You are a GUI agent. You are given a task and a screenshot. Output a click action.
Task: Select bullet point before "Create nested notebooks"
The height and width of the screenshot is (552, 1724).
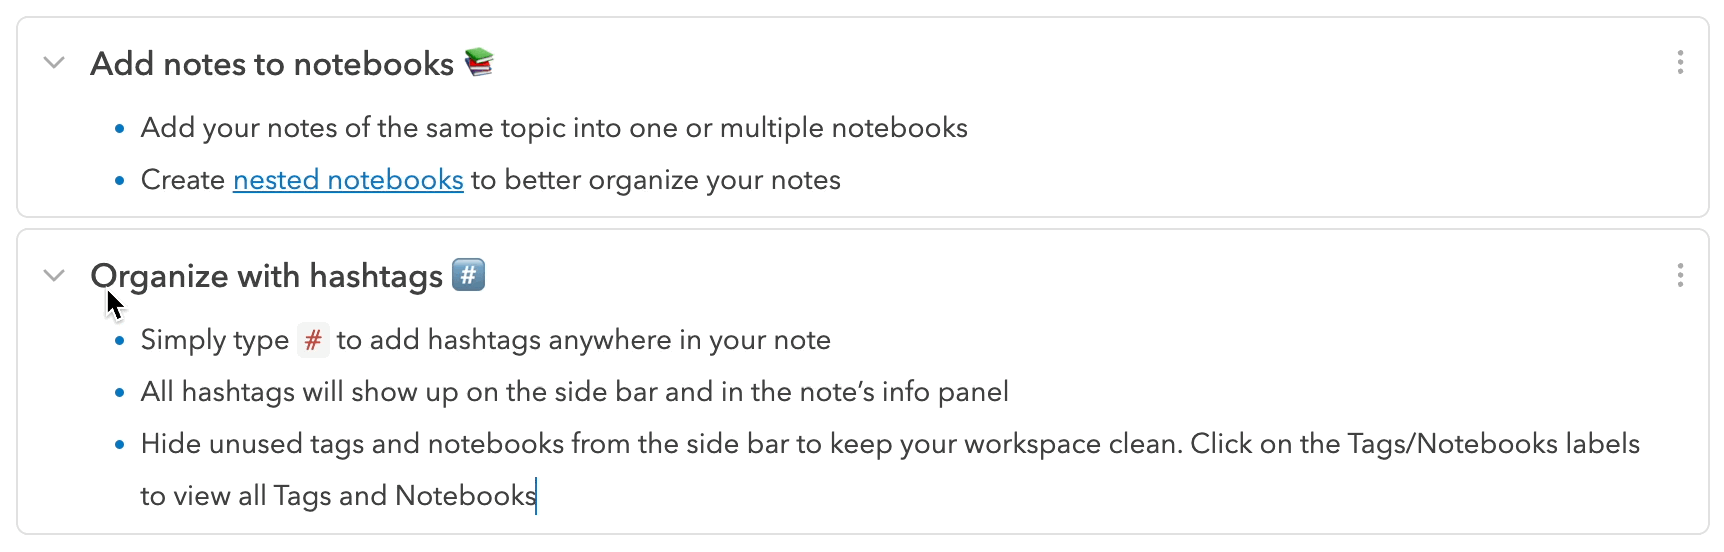[x=120, y=181]
